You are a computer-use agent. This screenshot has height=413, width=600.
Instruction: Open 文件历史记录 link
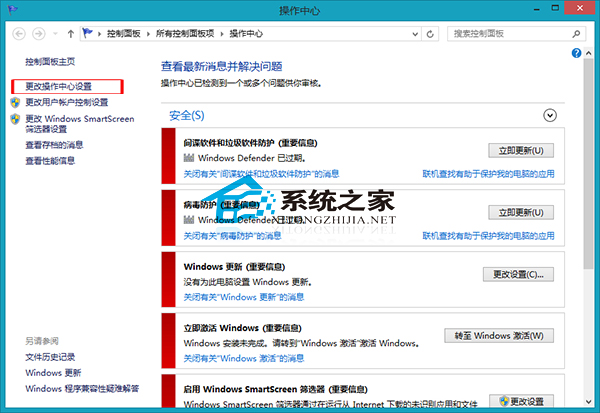point(50,357)
